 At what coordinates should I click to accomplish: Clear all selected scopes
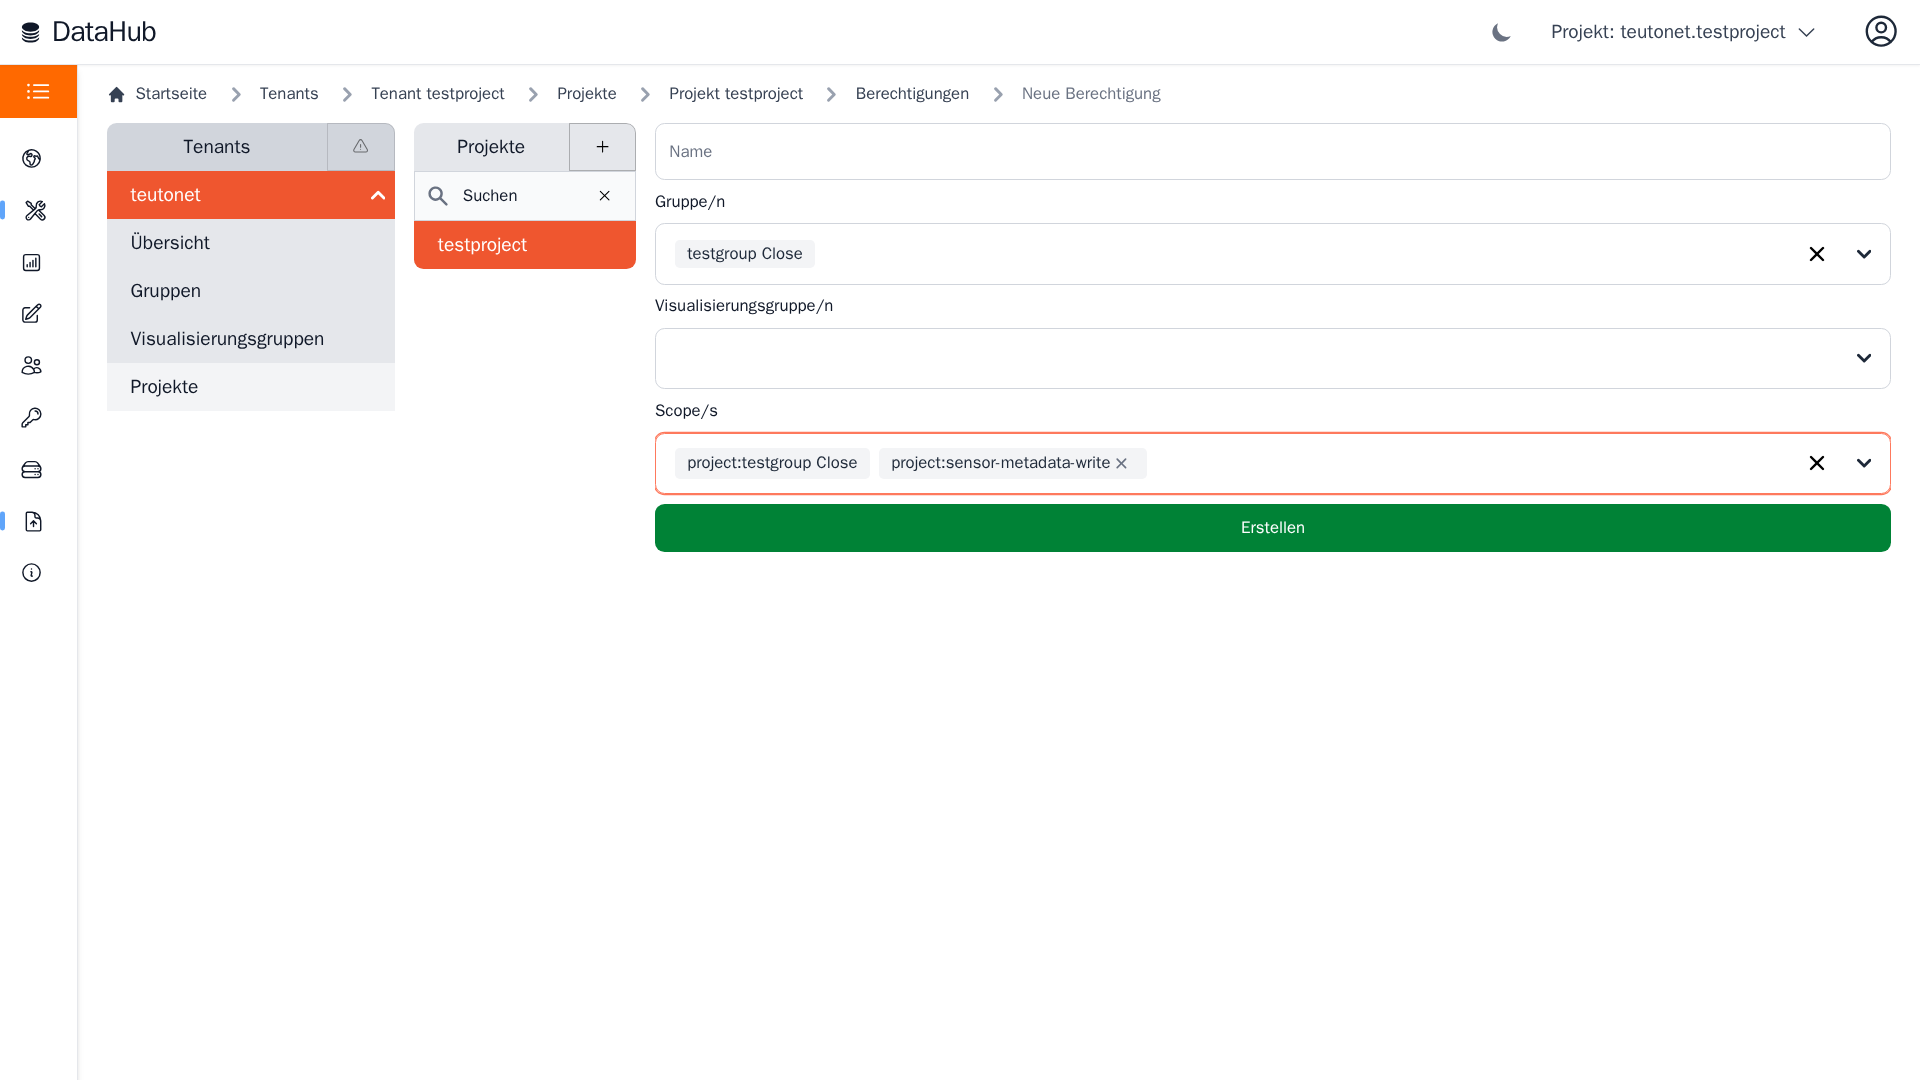[x=1816, y=463]
